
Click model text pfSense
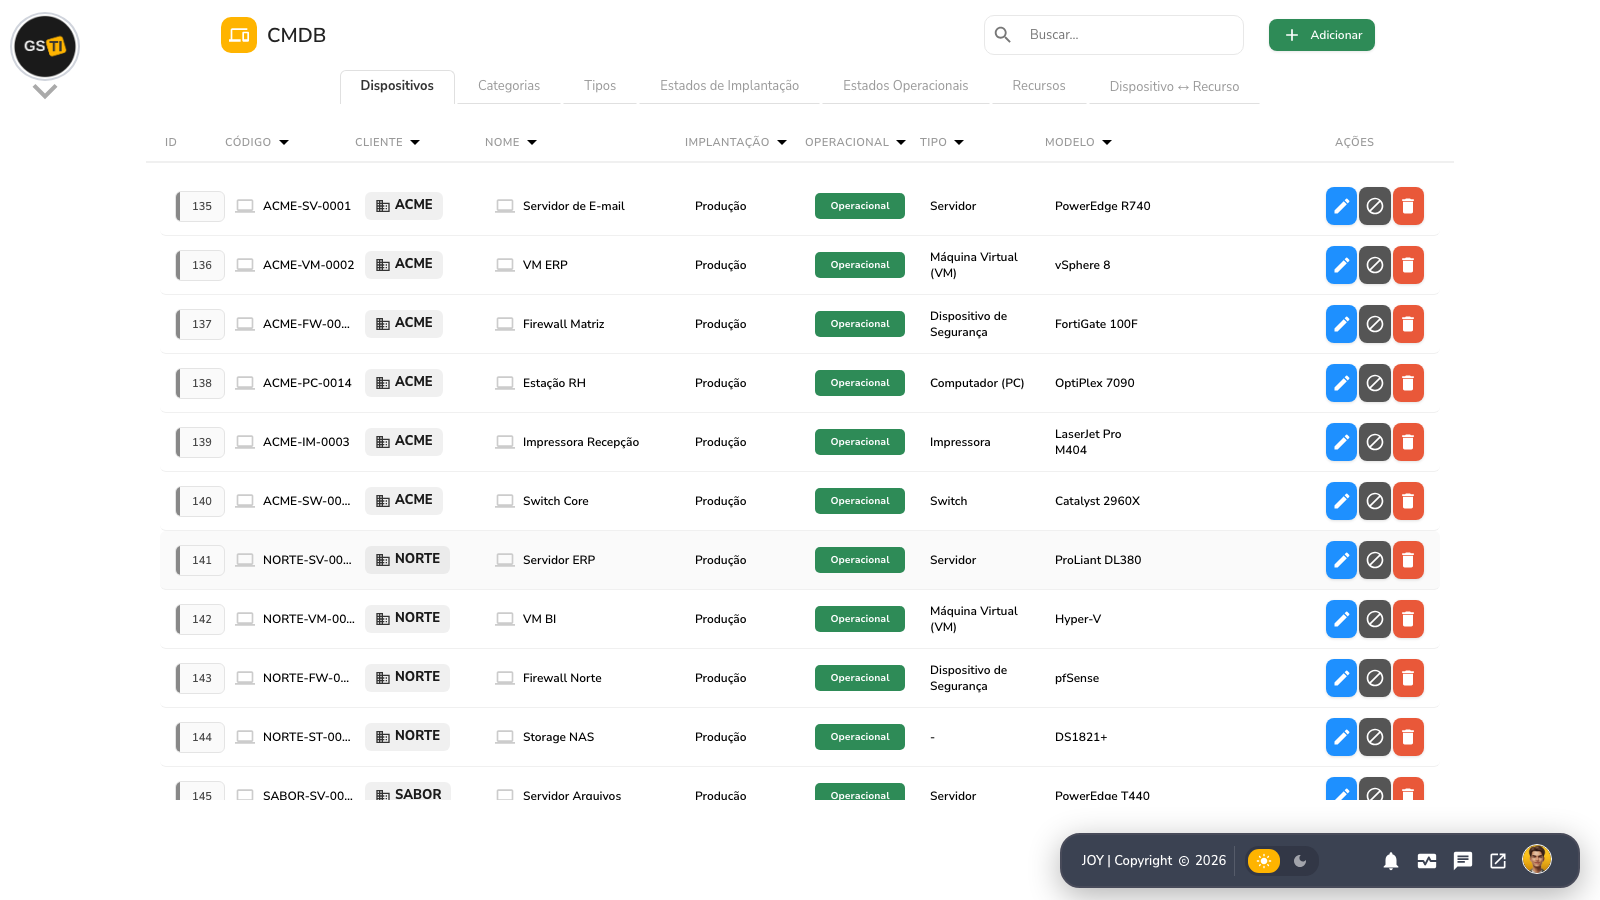pyautogui.click(x=1077, y=678)
